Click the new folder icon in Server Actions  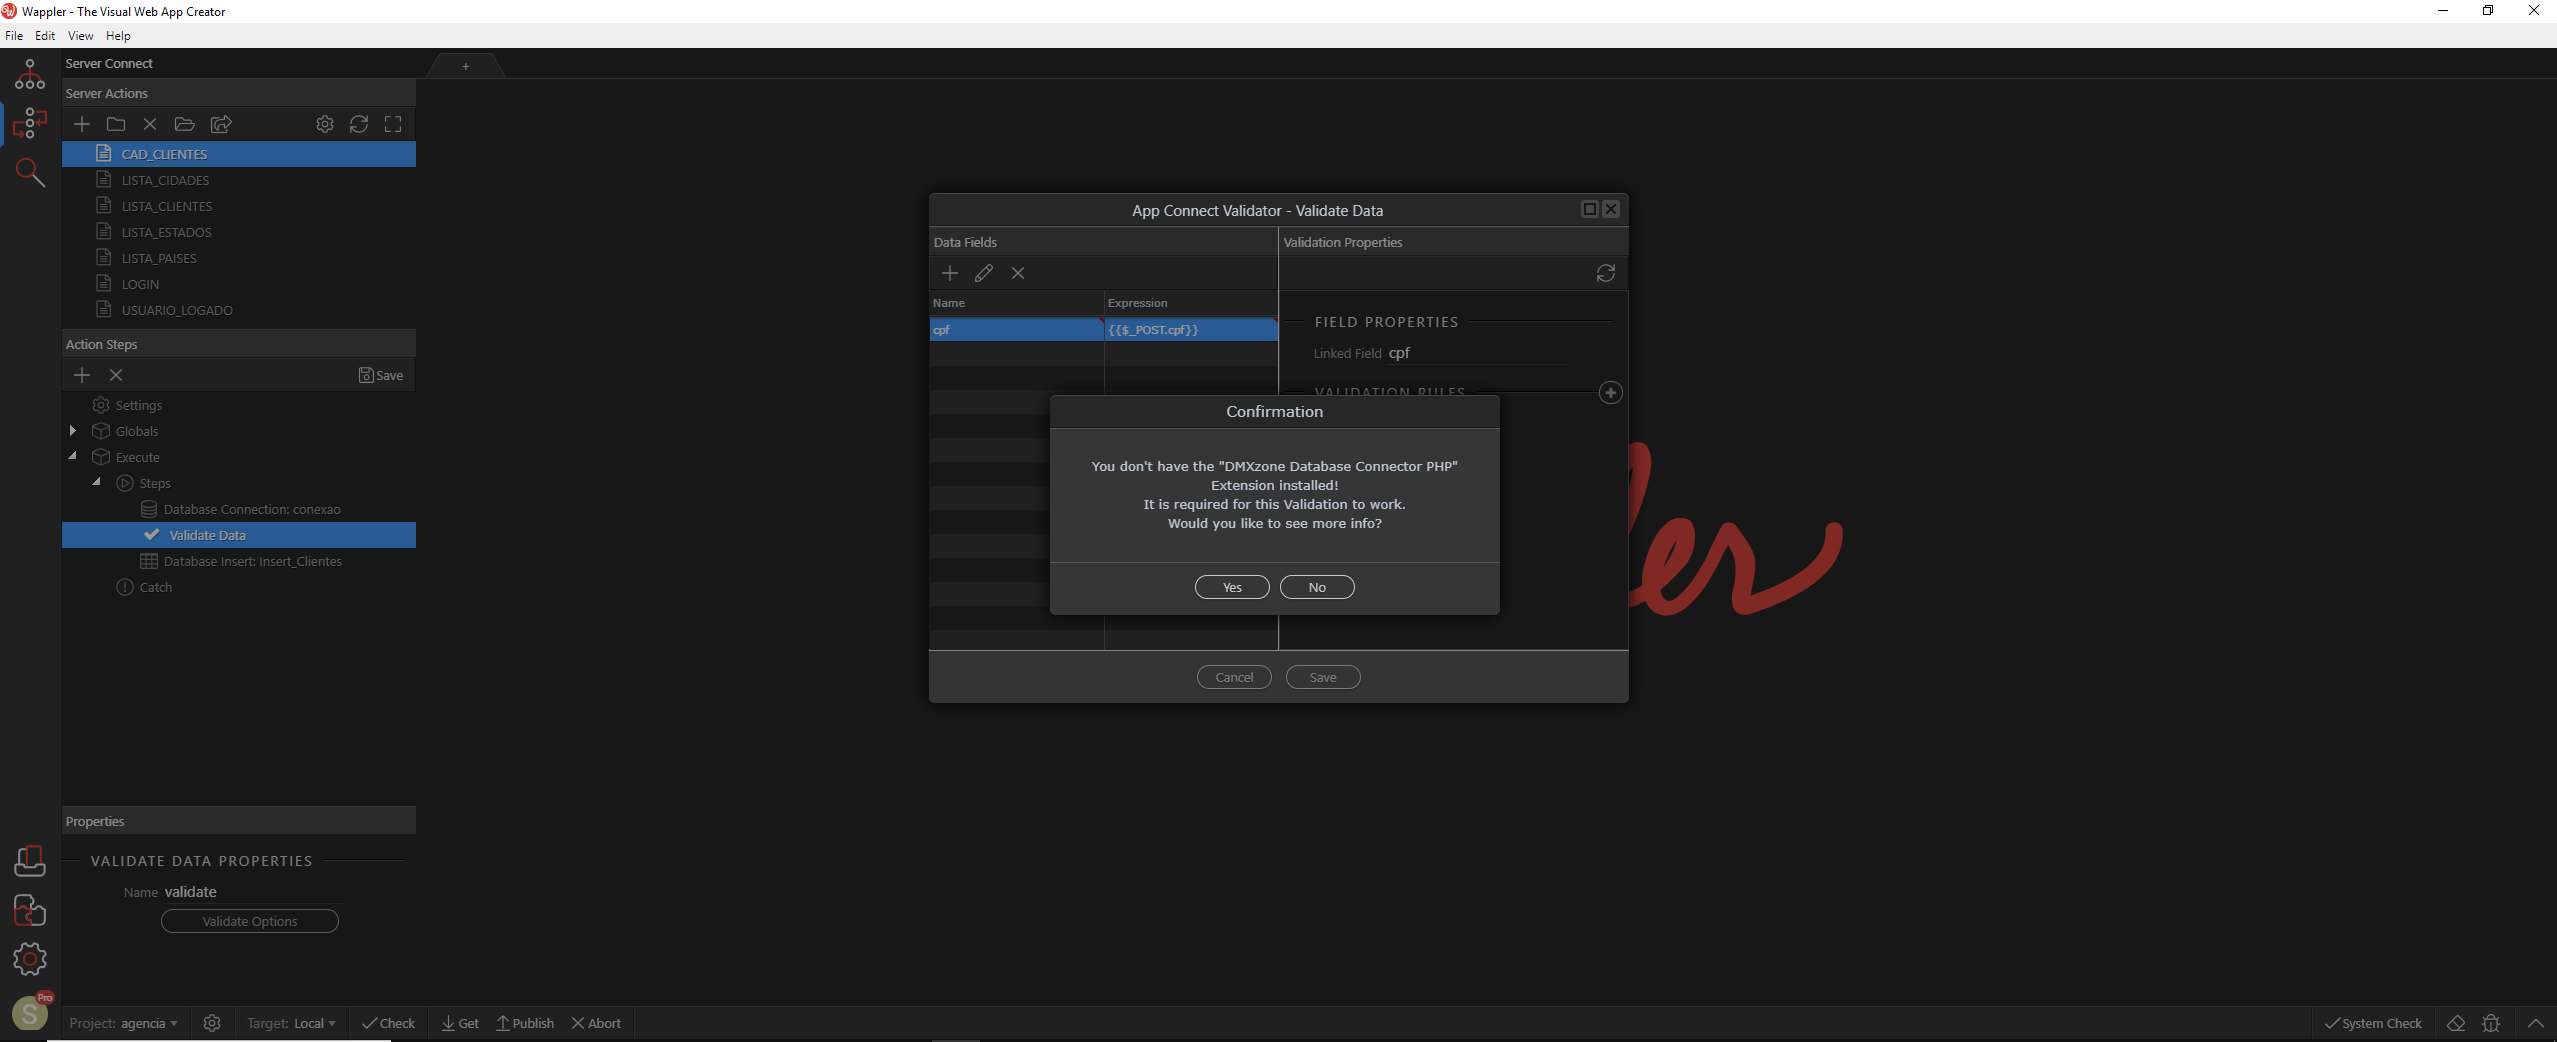116,124
